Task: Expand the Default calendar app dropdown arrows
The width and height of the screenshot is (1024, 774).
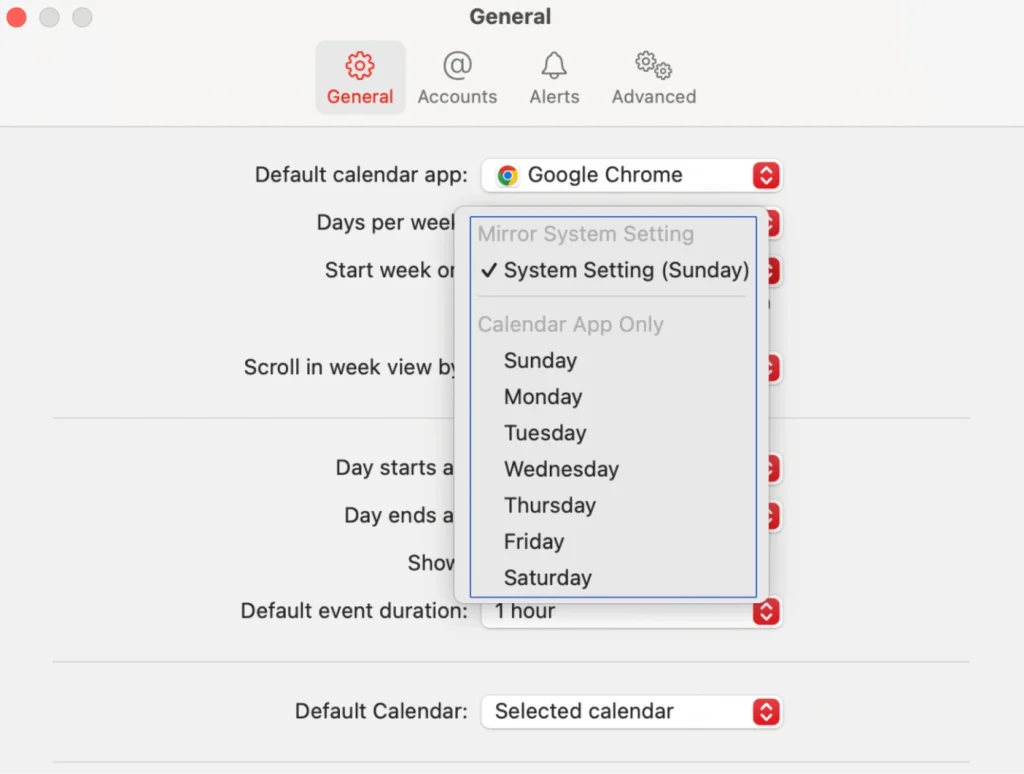Action: click(x=766, y=176)
